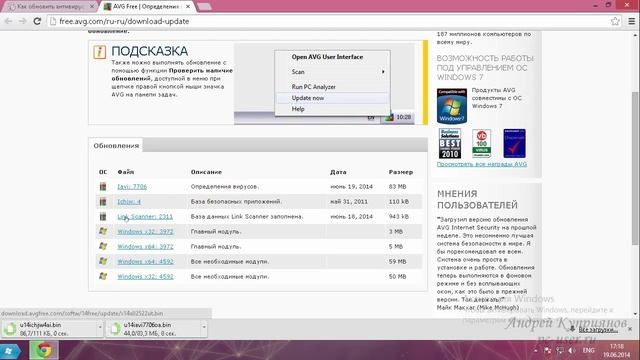The height and width of the screenshot is (360, 640).
Task: Click the 'Размер' column header
Action: point(400,172)
